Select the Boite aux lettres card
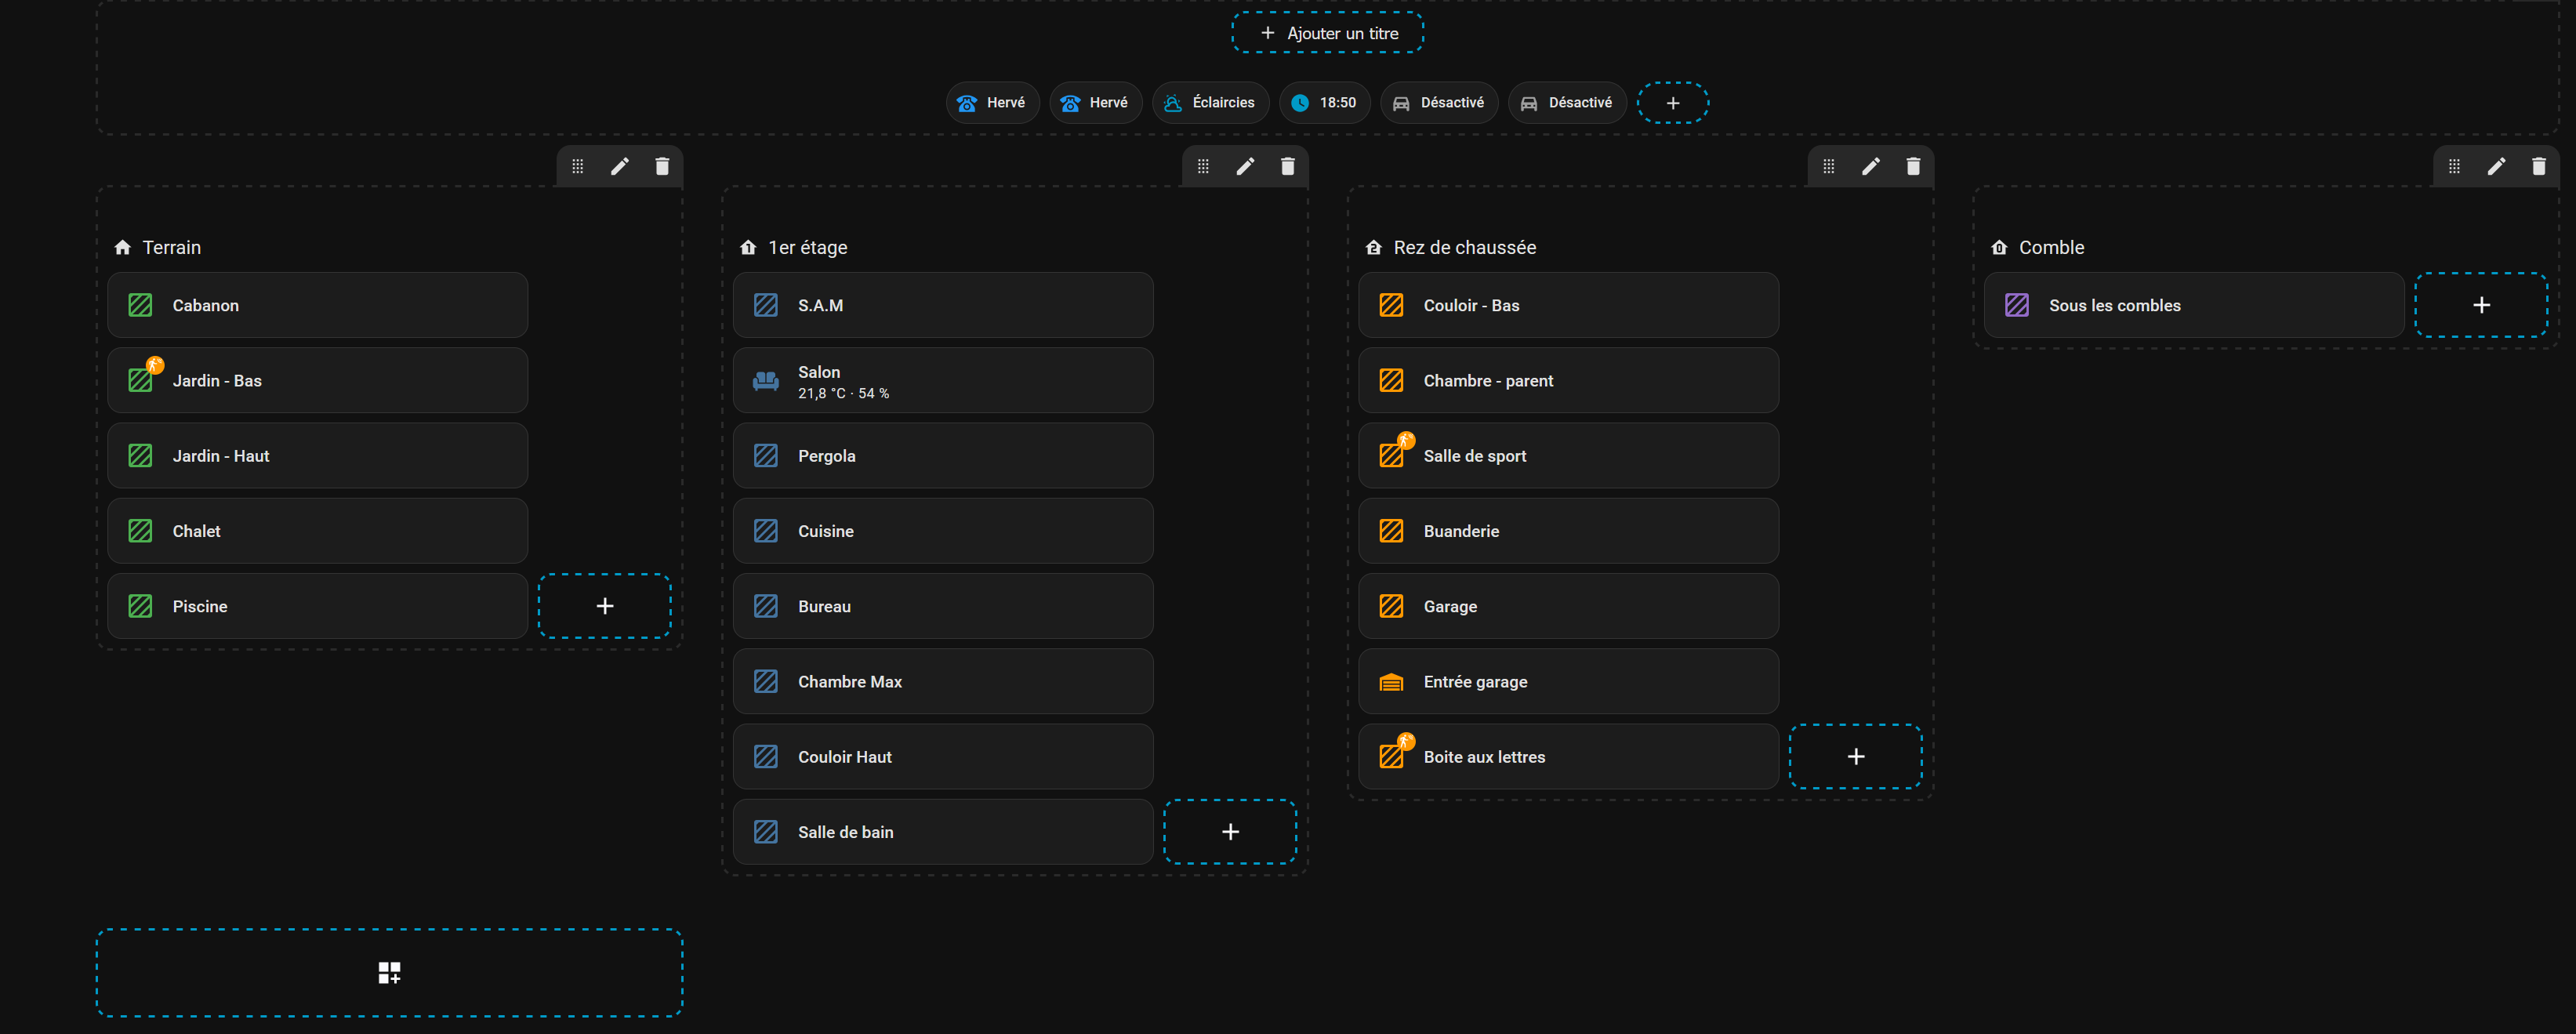The image size is (2576, 1034). point(1567,757)
